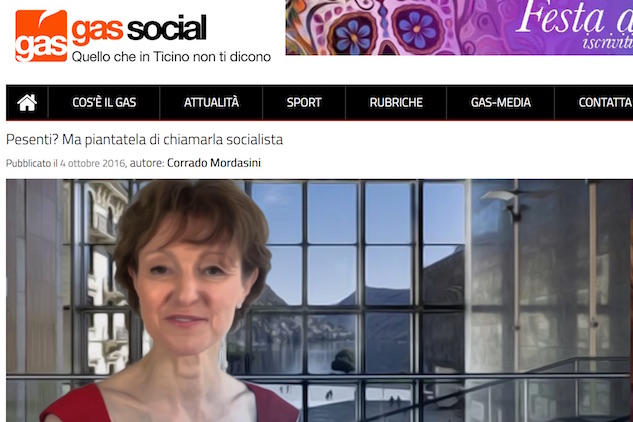633x422 pixels.
Task: Click the orange gas logo square
Action: point(41,36)
